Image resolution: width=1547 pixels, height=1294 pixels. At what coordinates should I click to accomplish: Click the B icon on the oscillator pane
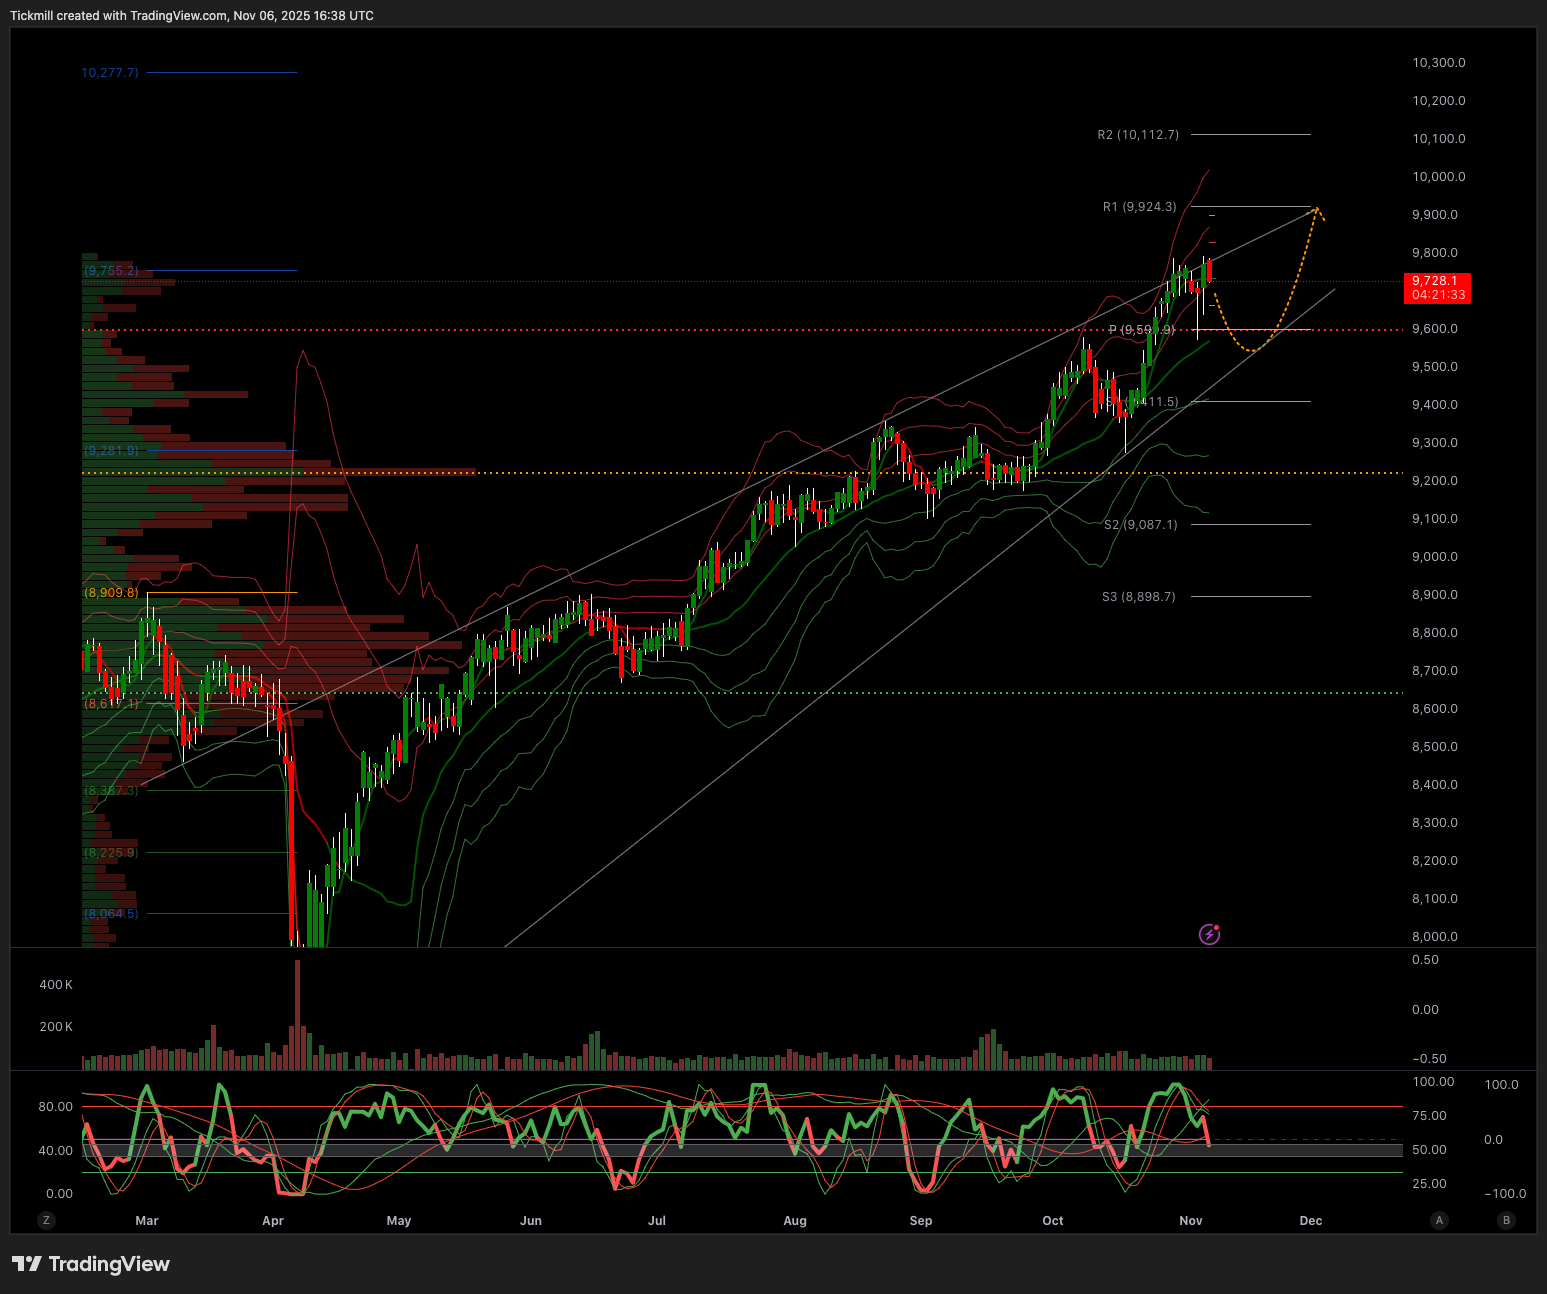coord(1506,1220)
